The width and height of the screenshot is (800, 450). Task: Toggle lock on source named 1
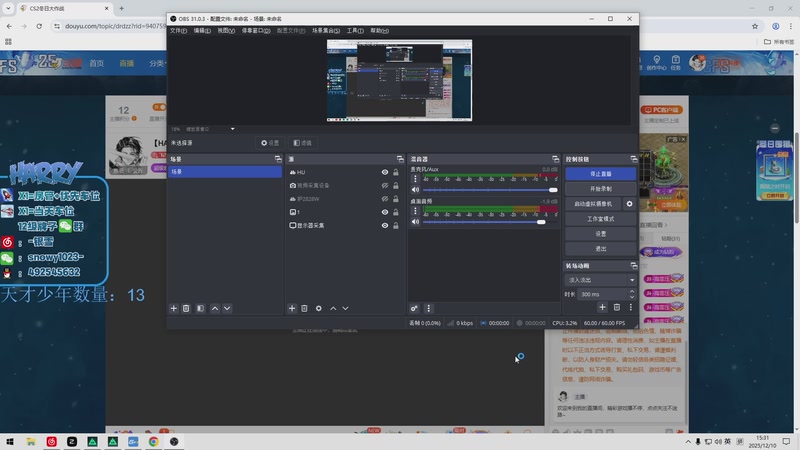396,212
